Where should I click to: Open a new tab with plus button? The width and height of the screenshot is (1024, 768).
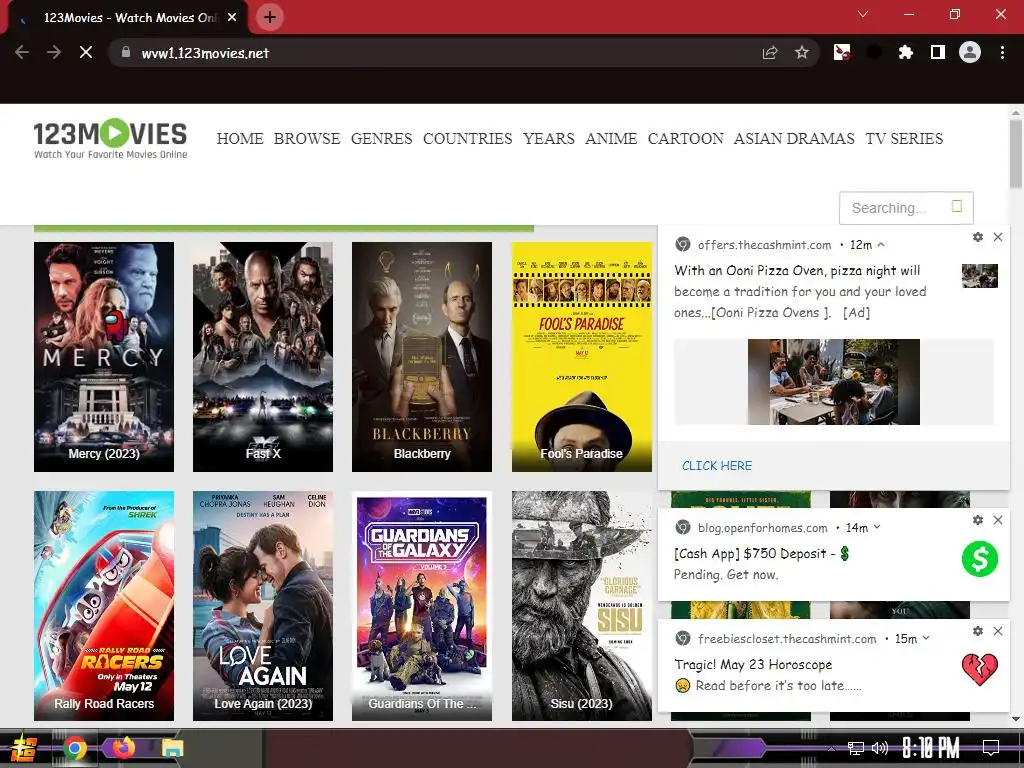point(270,17)
